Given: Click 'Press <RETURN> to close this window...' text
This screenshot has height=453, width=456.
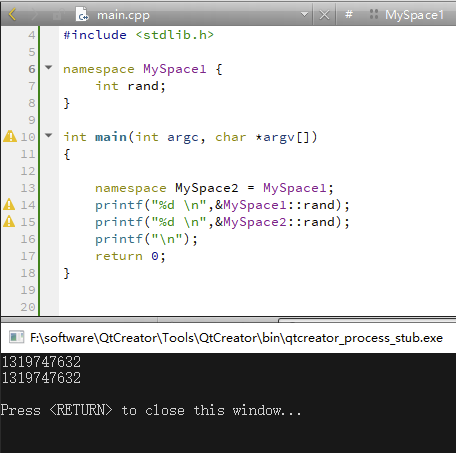Looking at the screenshot, I should (x=151, y=410).
